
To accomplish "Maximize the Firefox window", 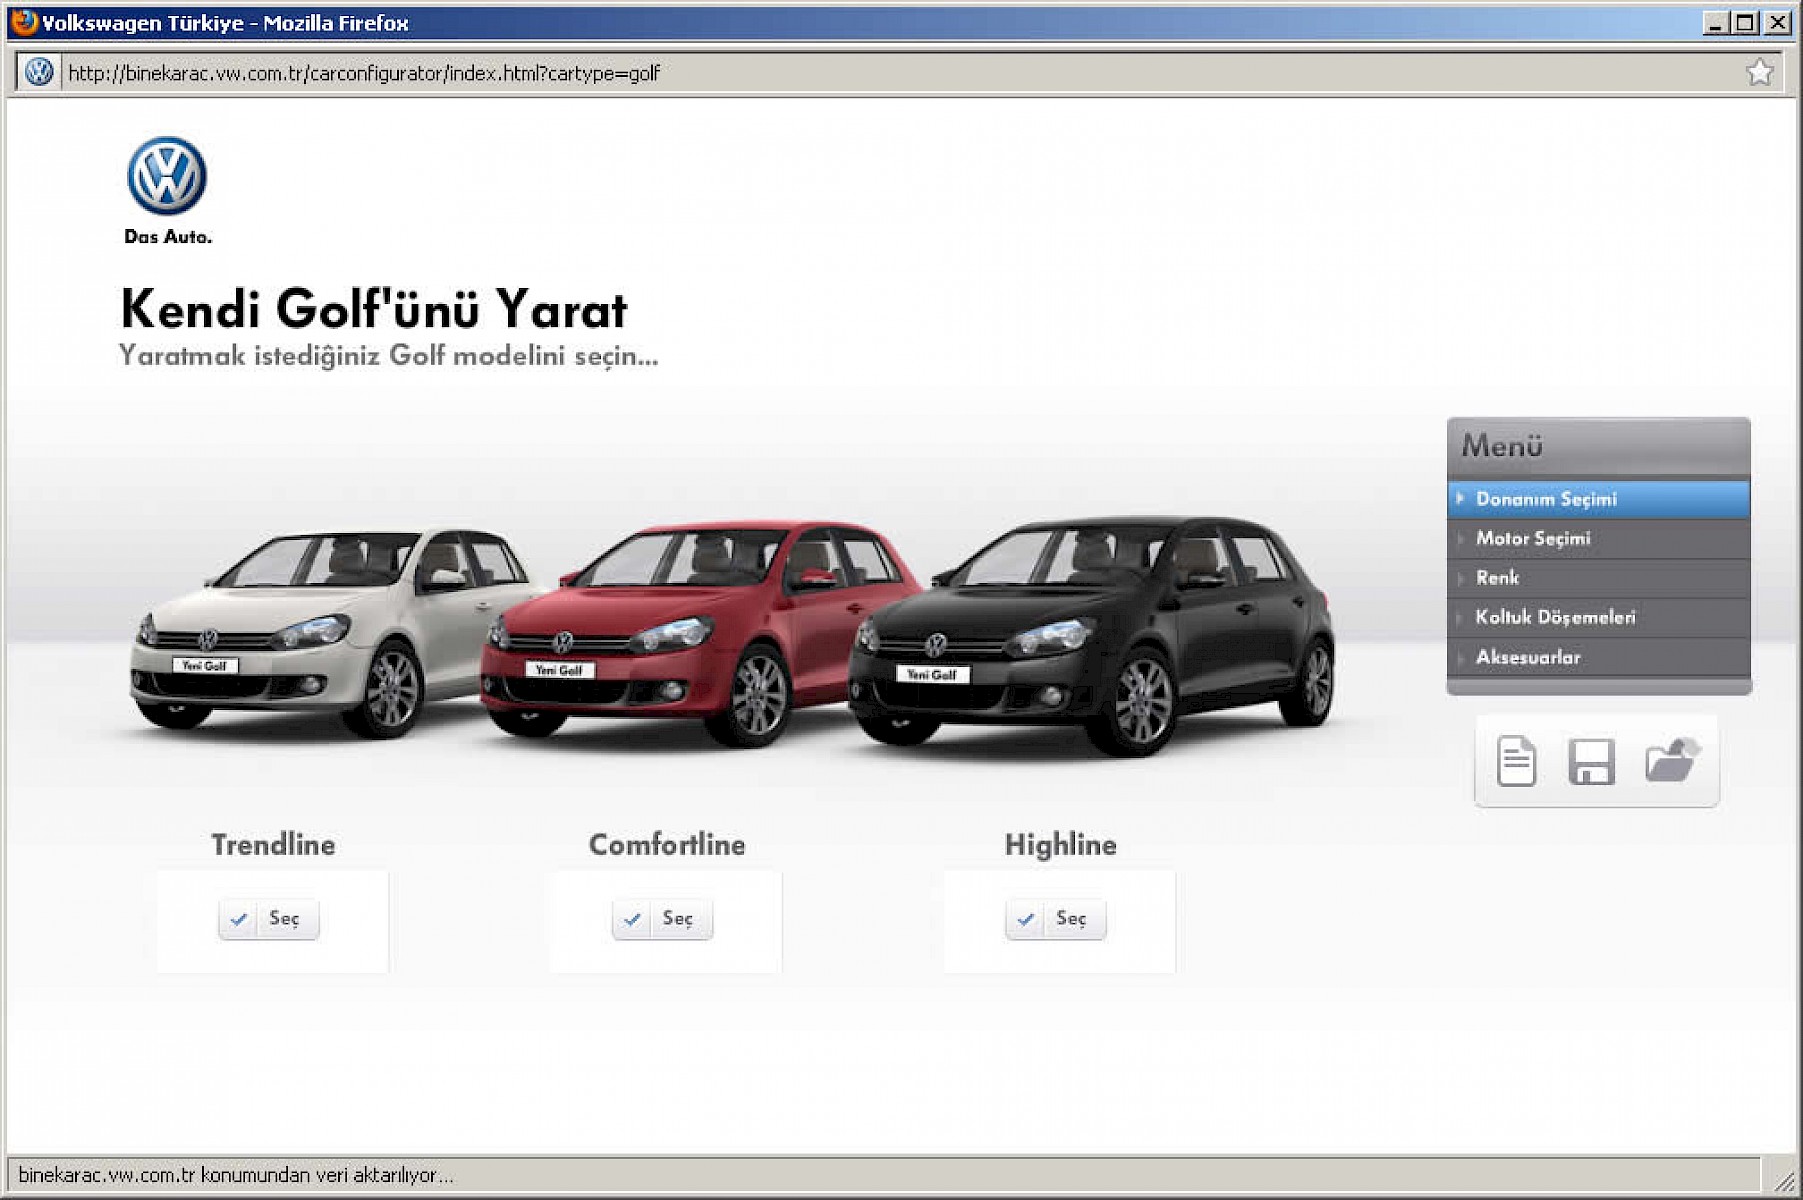I will (1746, 22).
